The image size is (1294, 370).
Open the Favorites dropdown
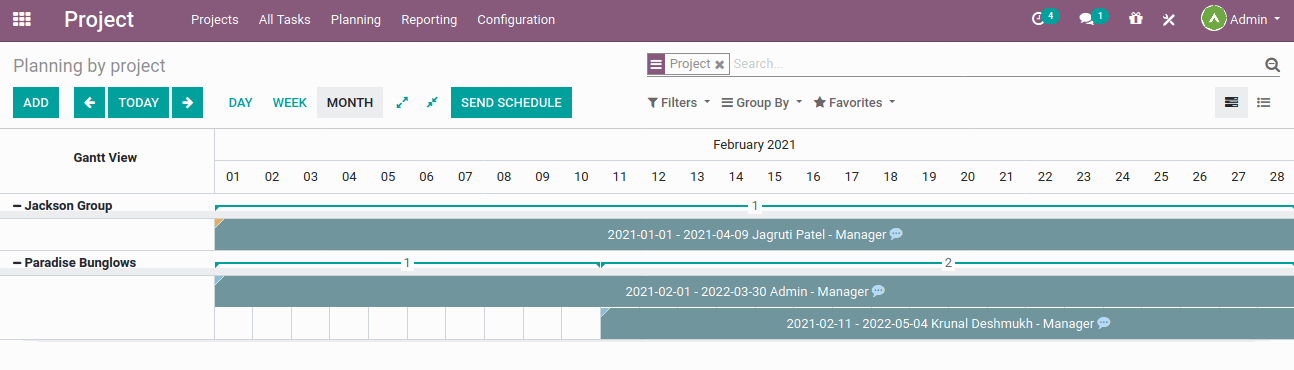[854, 102]
